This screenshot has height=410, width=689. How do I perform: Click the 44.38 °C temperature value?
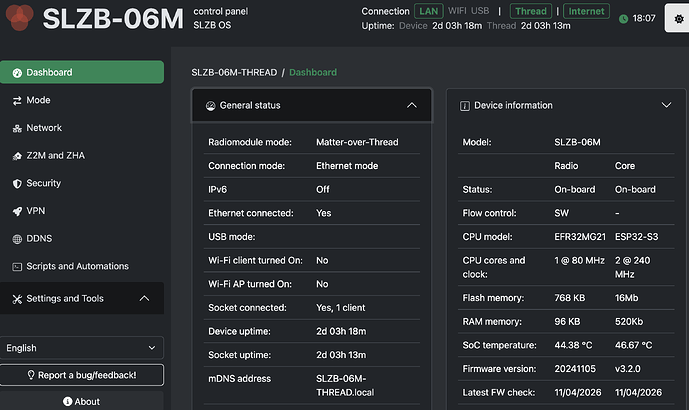click(x=573, y=345)
